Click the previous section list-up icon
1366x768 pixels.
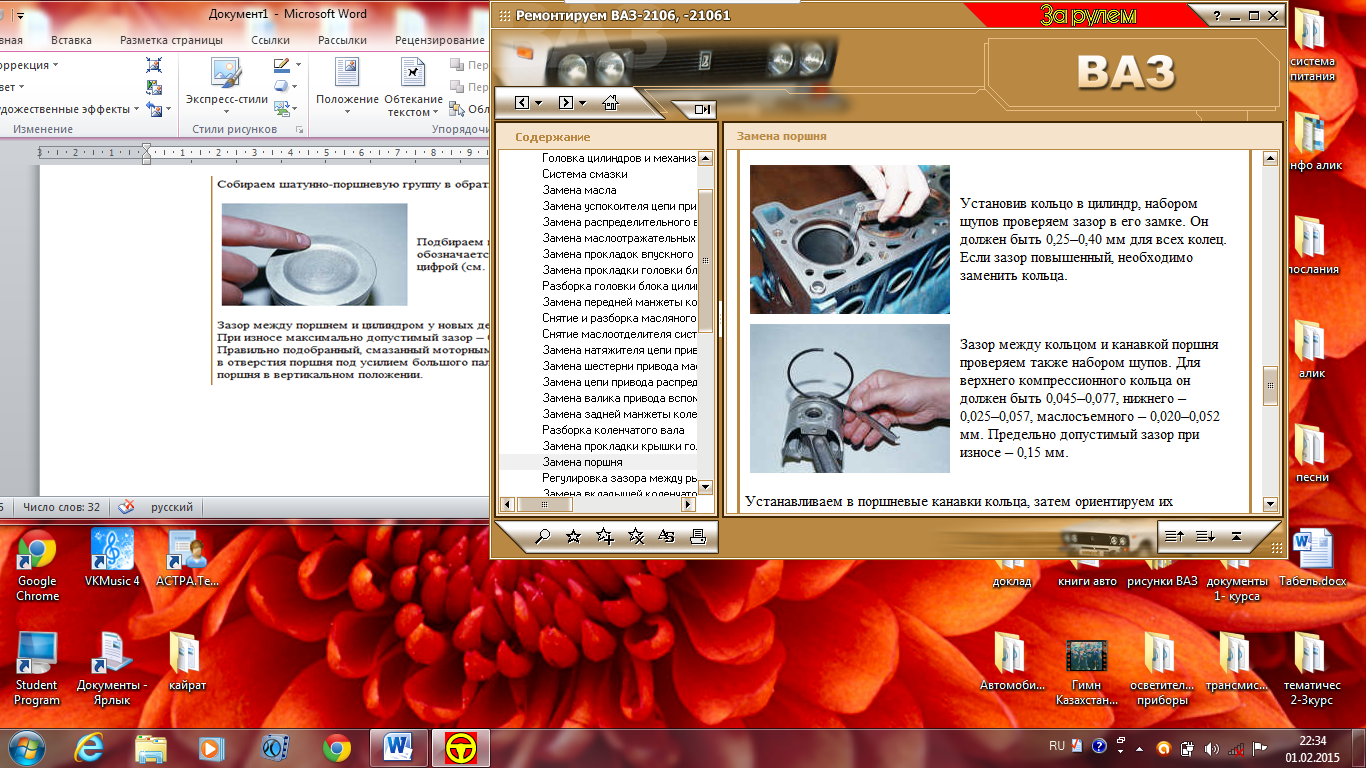pos(1175,537)
